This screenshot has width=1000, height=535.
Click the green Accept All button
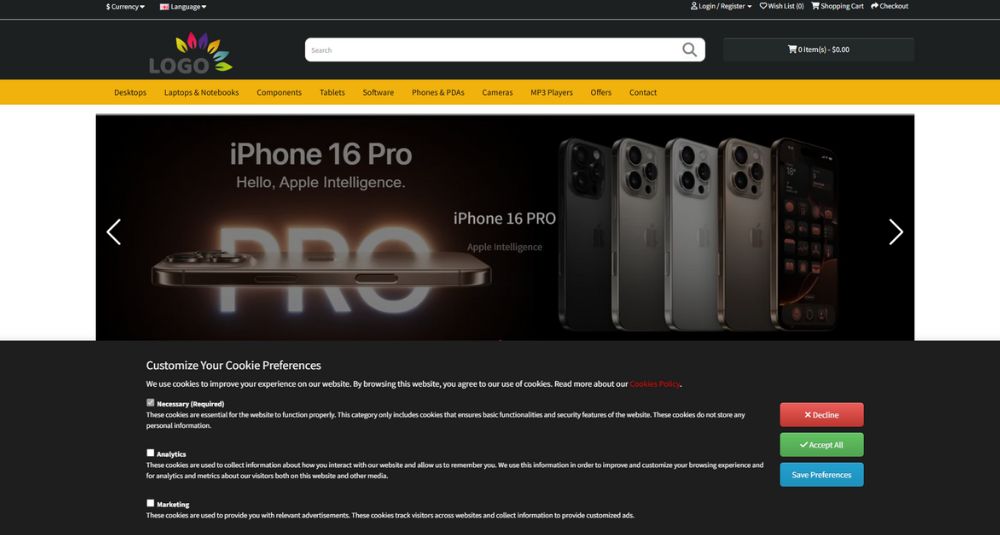pyautogui.click(x=821, y=445)
